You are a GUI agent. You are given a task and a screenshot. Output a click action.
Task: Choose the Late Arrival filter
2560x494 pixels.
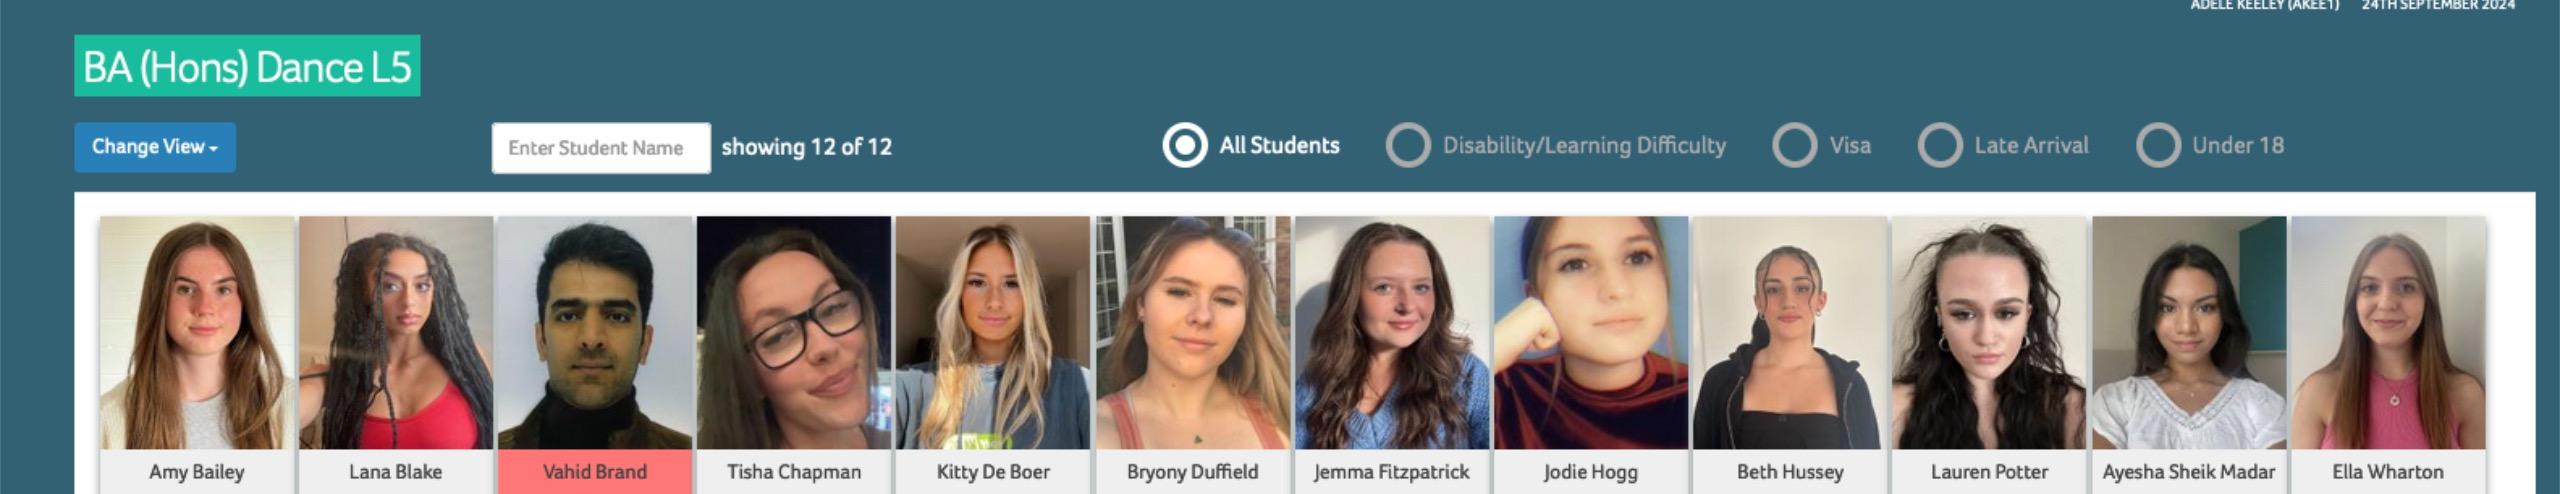click(x=1940, y=146)
